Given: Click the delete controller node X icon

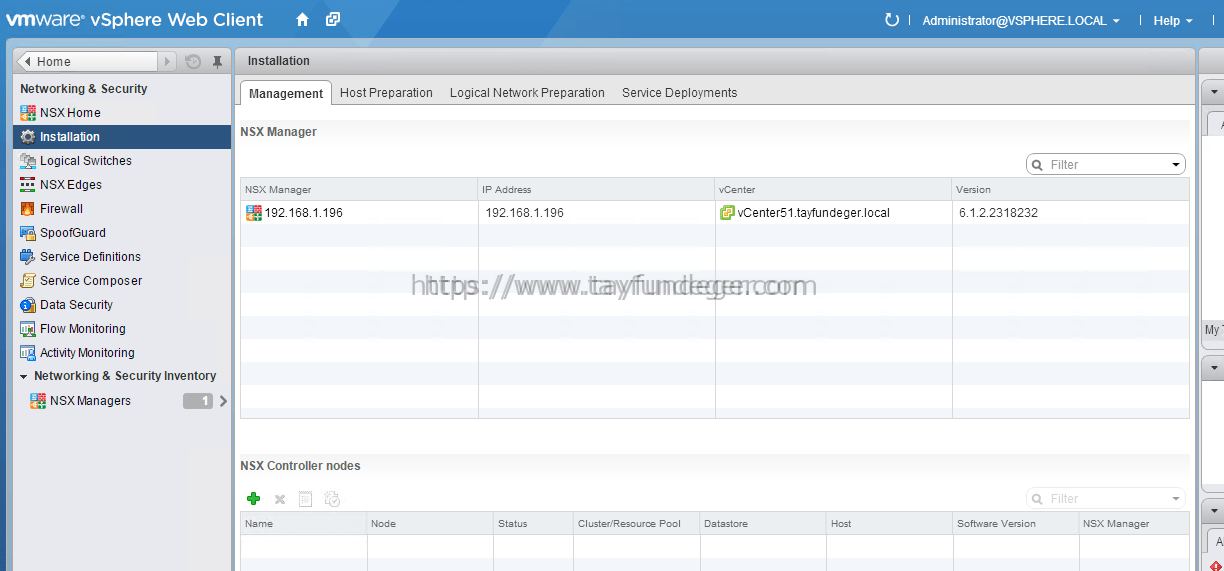Looking at the screenshot, I should (x=280, y=499).
